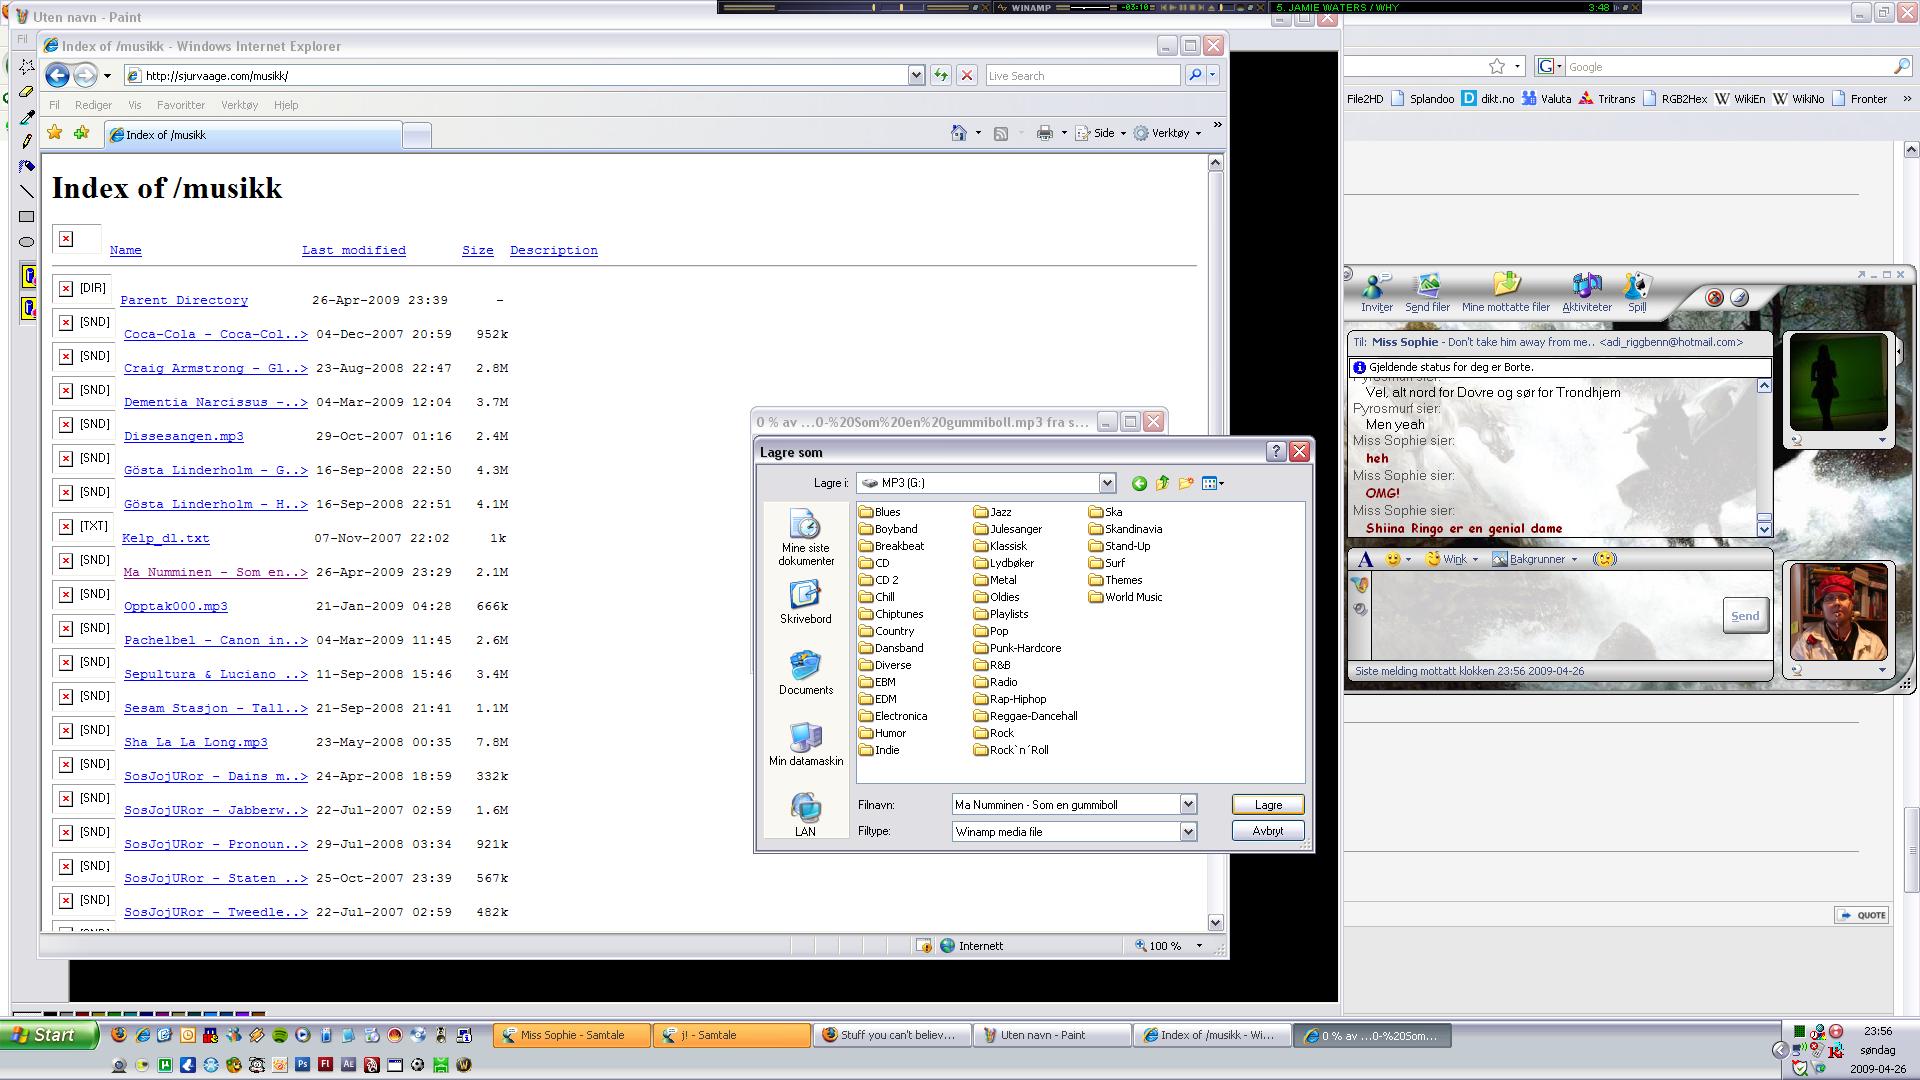
Task: Click Send filer icon in Messenger
Action: pos(1427,293)
